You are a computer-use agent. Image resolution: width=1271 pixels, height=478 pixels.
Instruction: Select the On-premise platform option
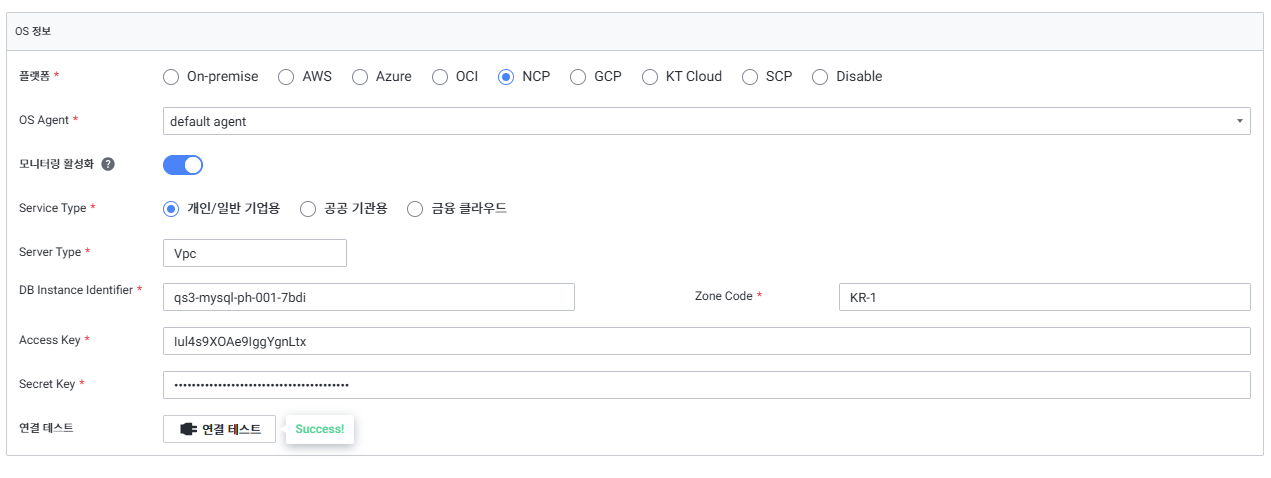point(171,77)
